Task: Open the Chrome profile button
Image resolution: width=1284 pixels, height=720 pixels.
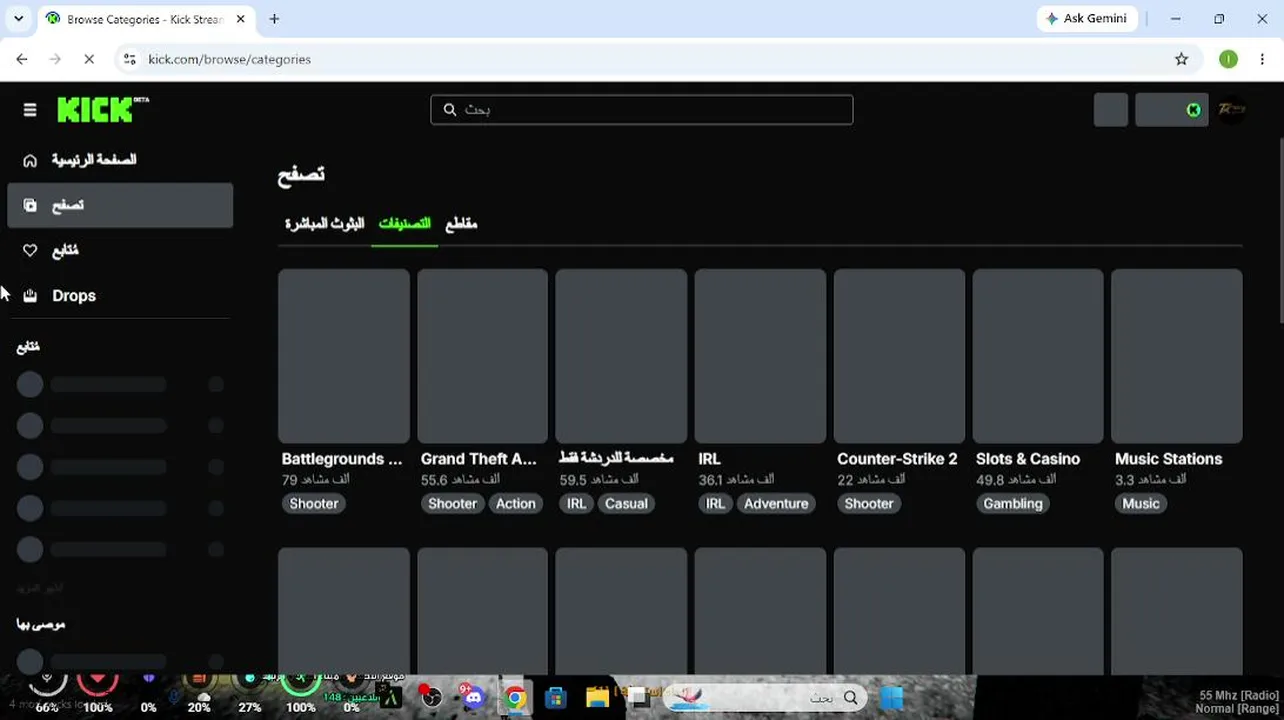Action: click(1228, 59)
